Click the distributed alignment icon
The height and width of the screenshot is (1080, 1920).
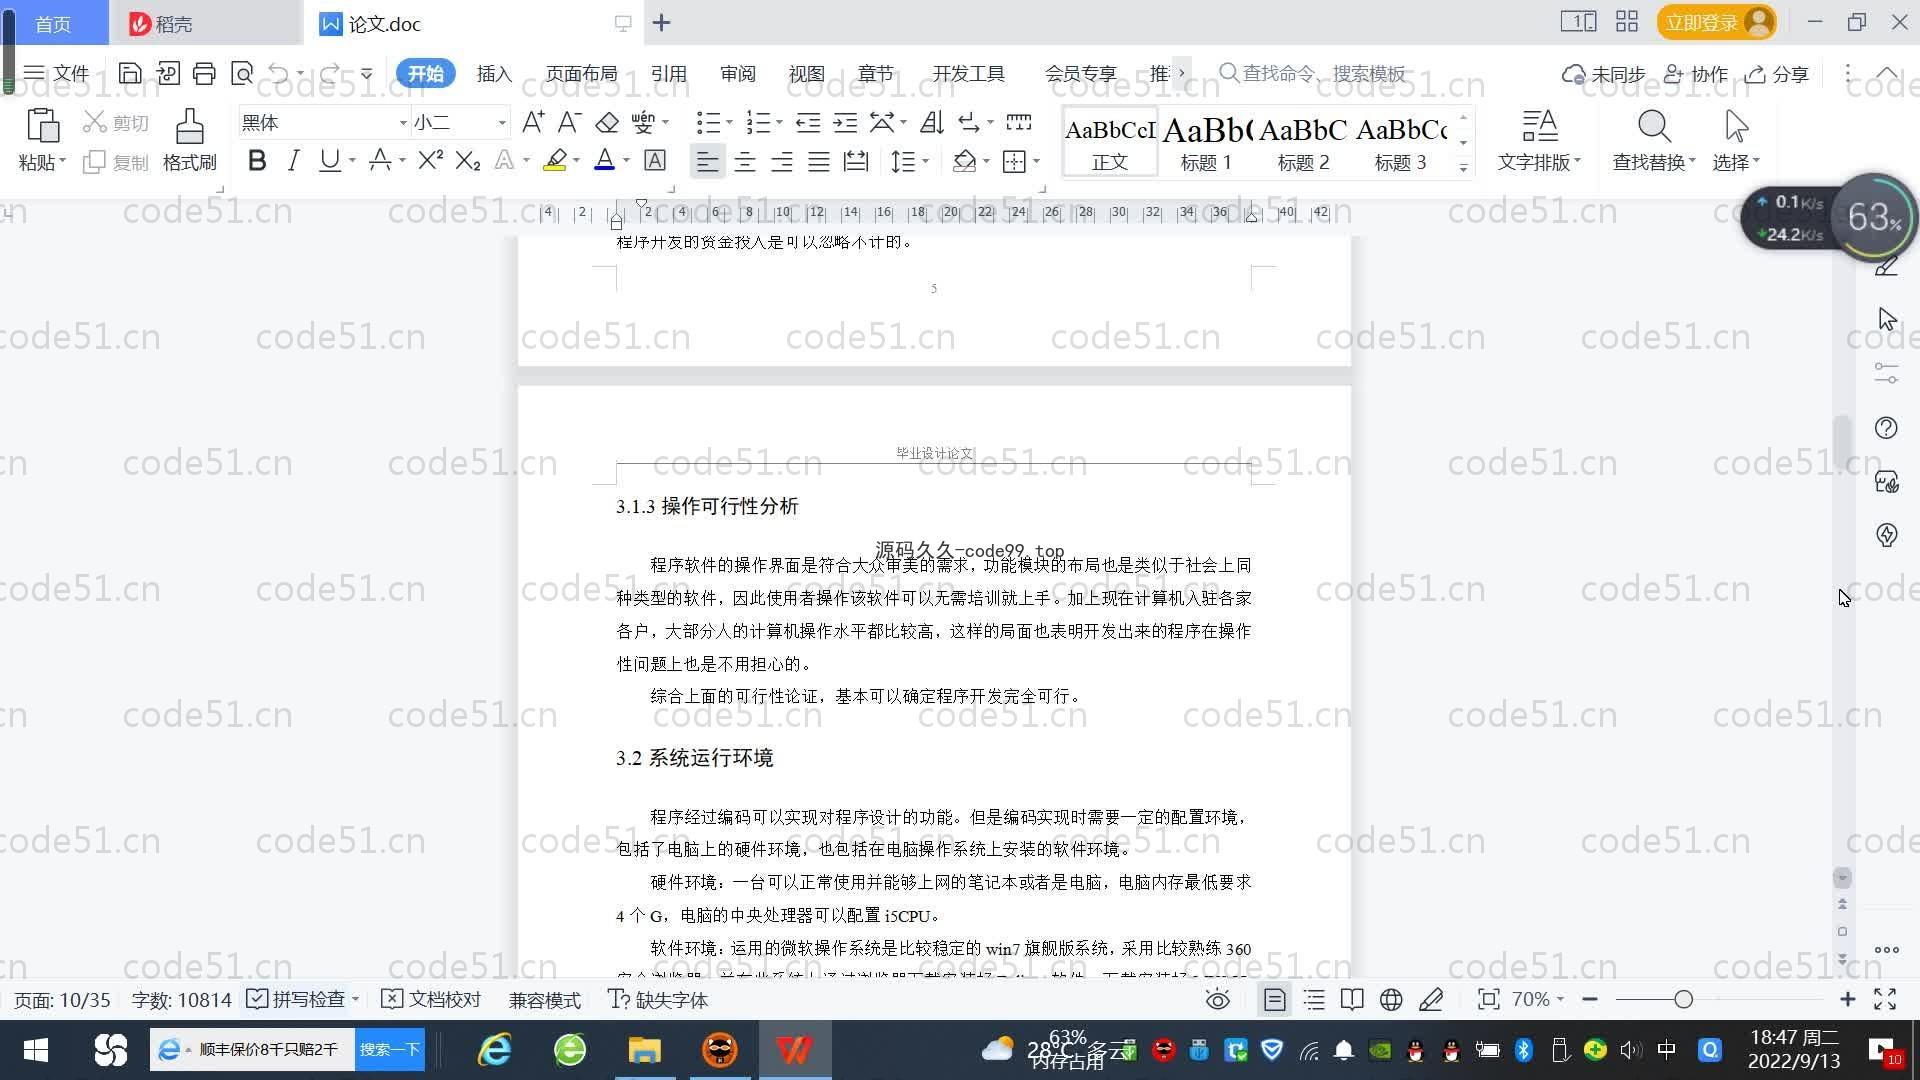point(856,161)
